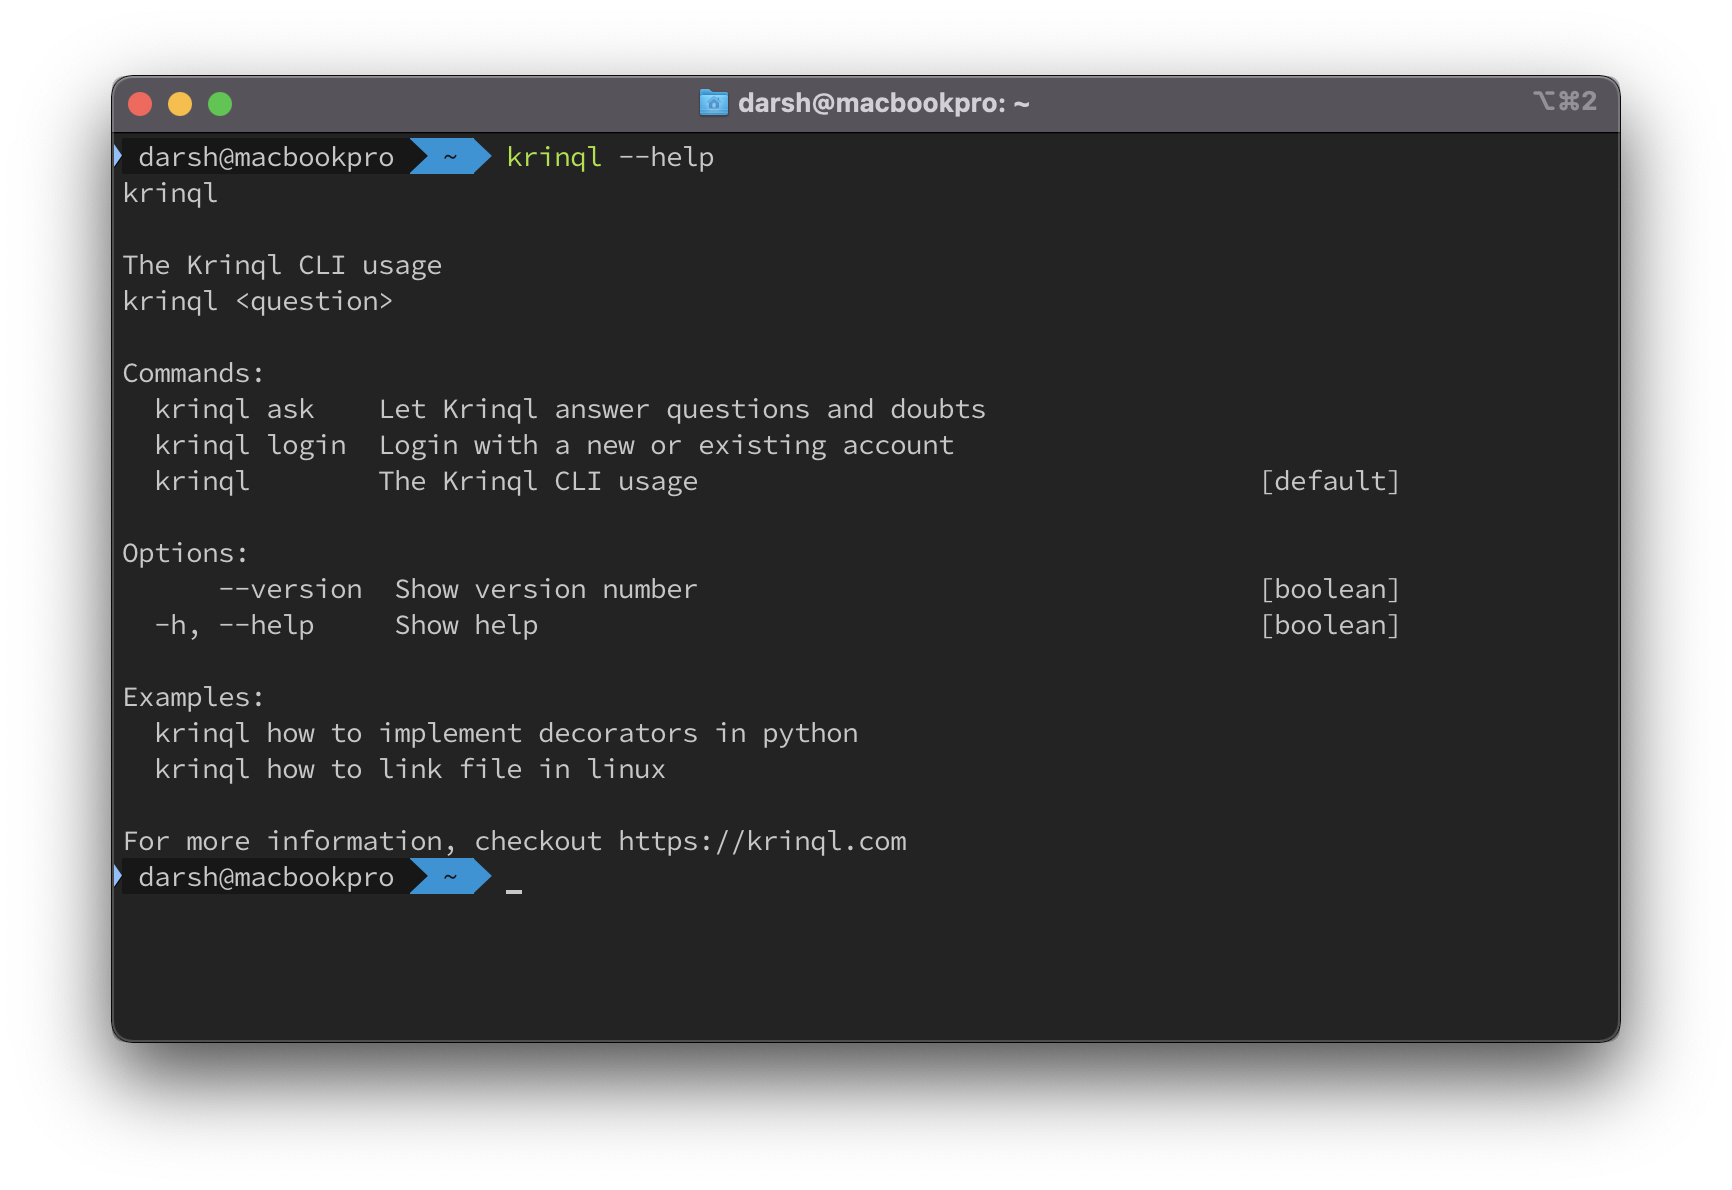Viewport: 1732px width, 1190px height.
Task: Click the green zoom window button
Action: (x=220, y=104)
